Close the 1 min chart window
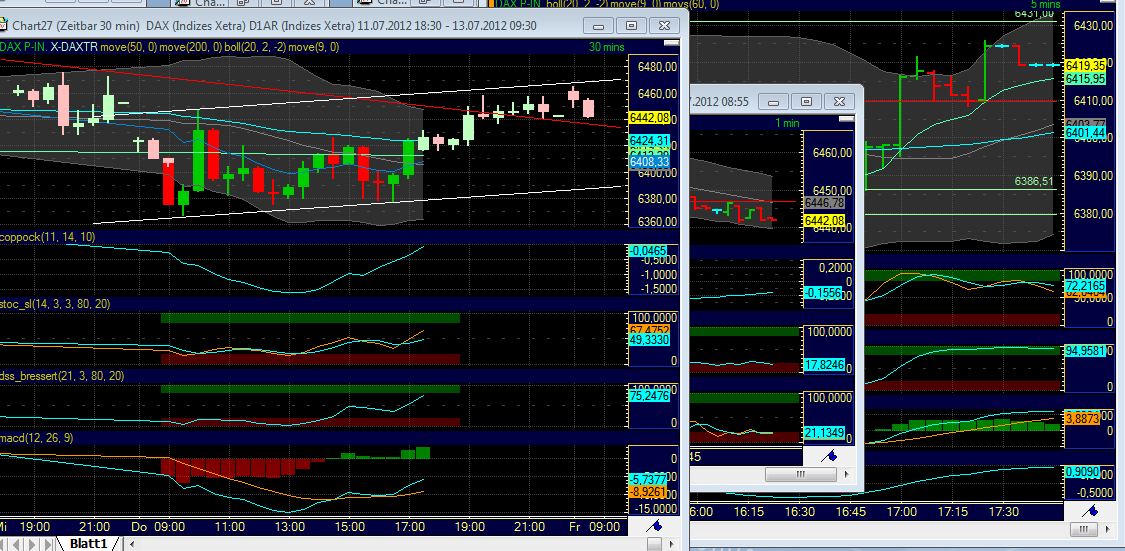The height and width of the screenshot is (551, 1125). click(839, 102)
